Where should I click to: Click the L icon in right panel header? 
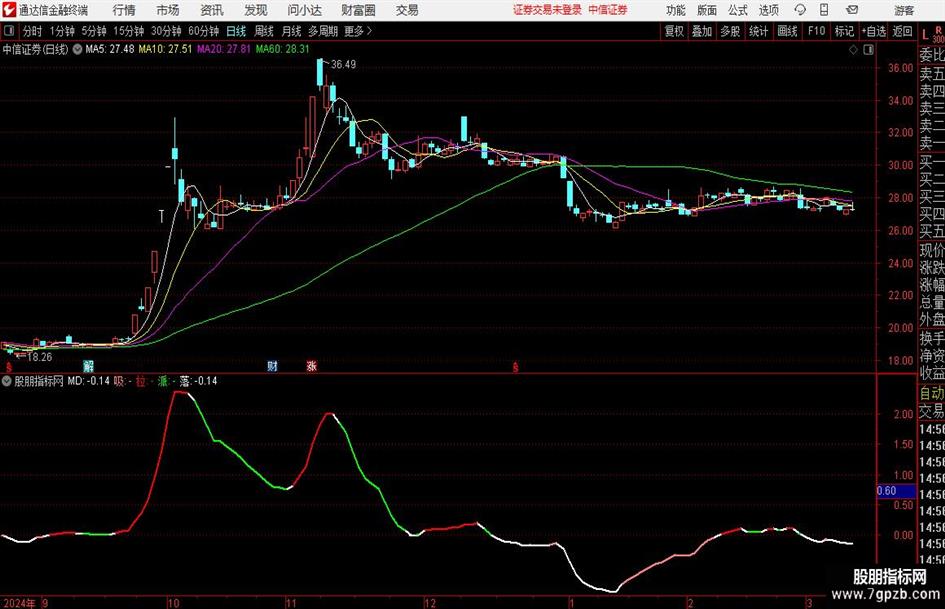925,35
